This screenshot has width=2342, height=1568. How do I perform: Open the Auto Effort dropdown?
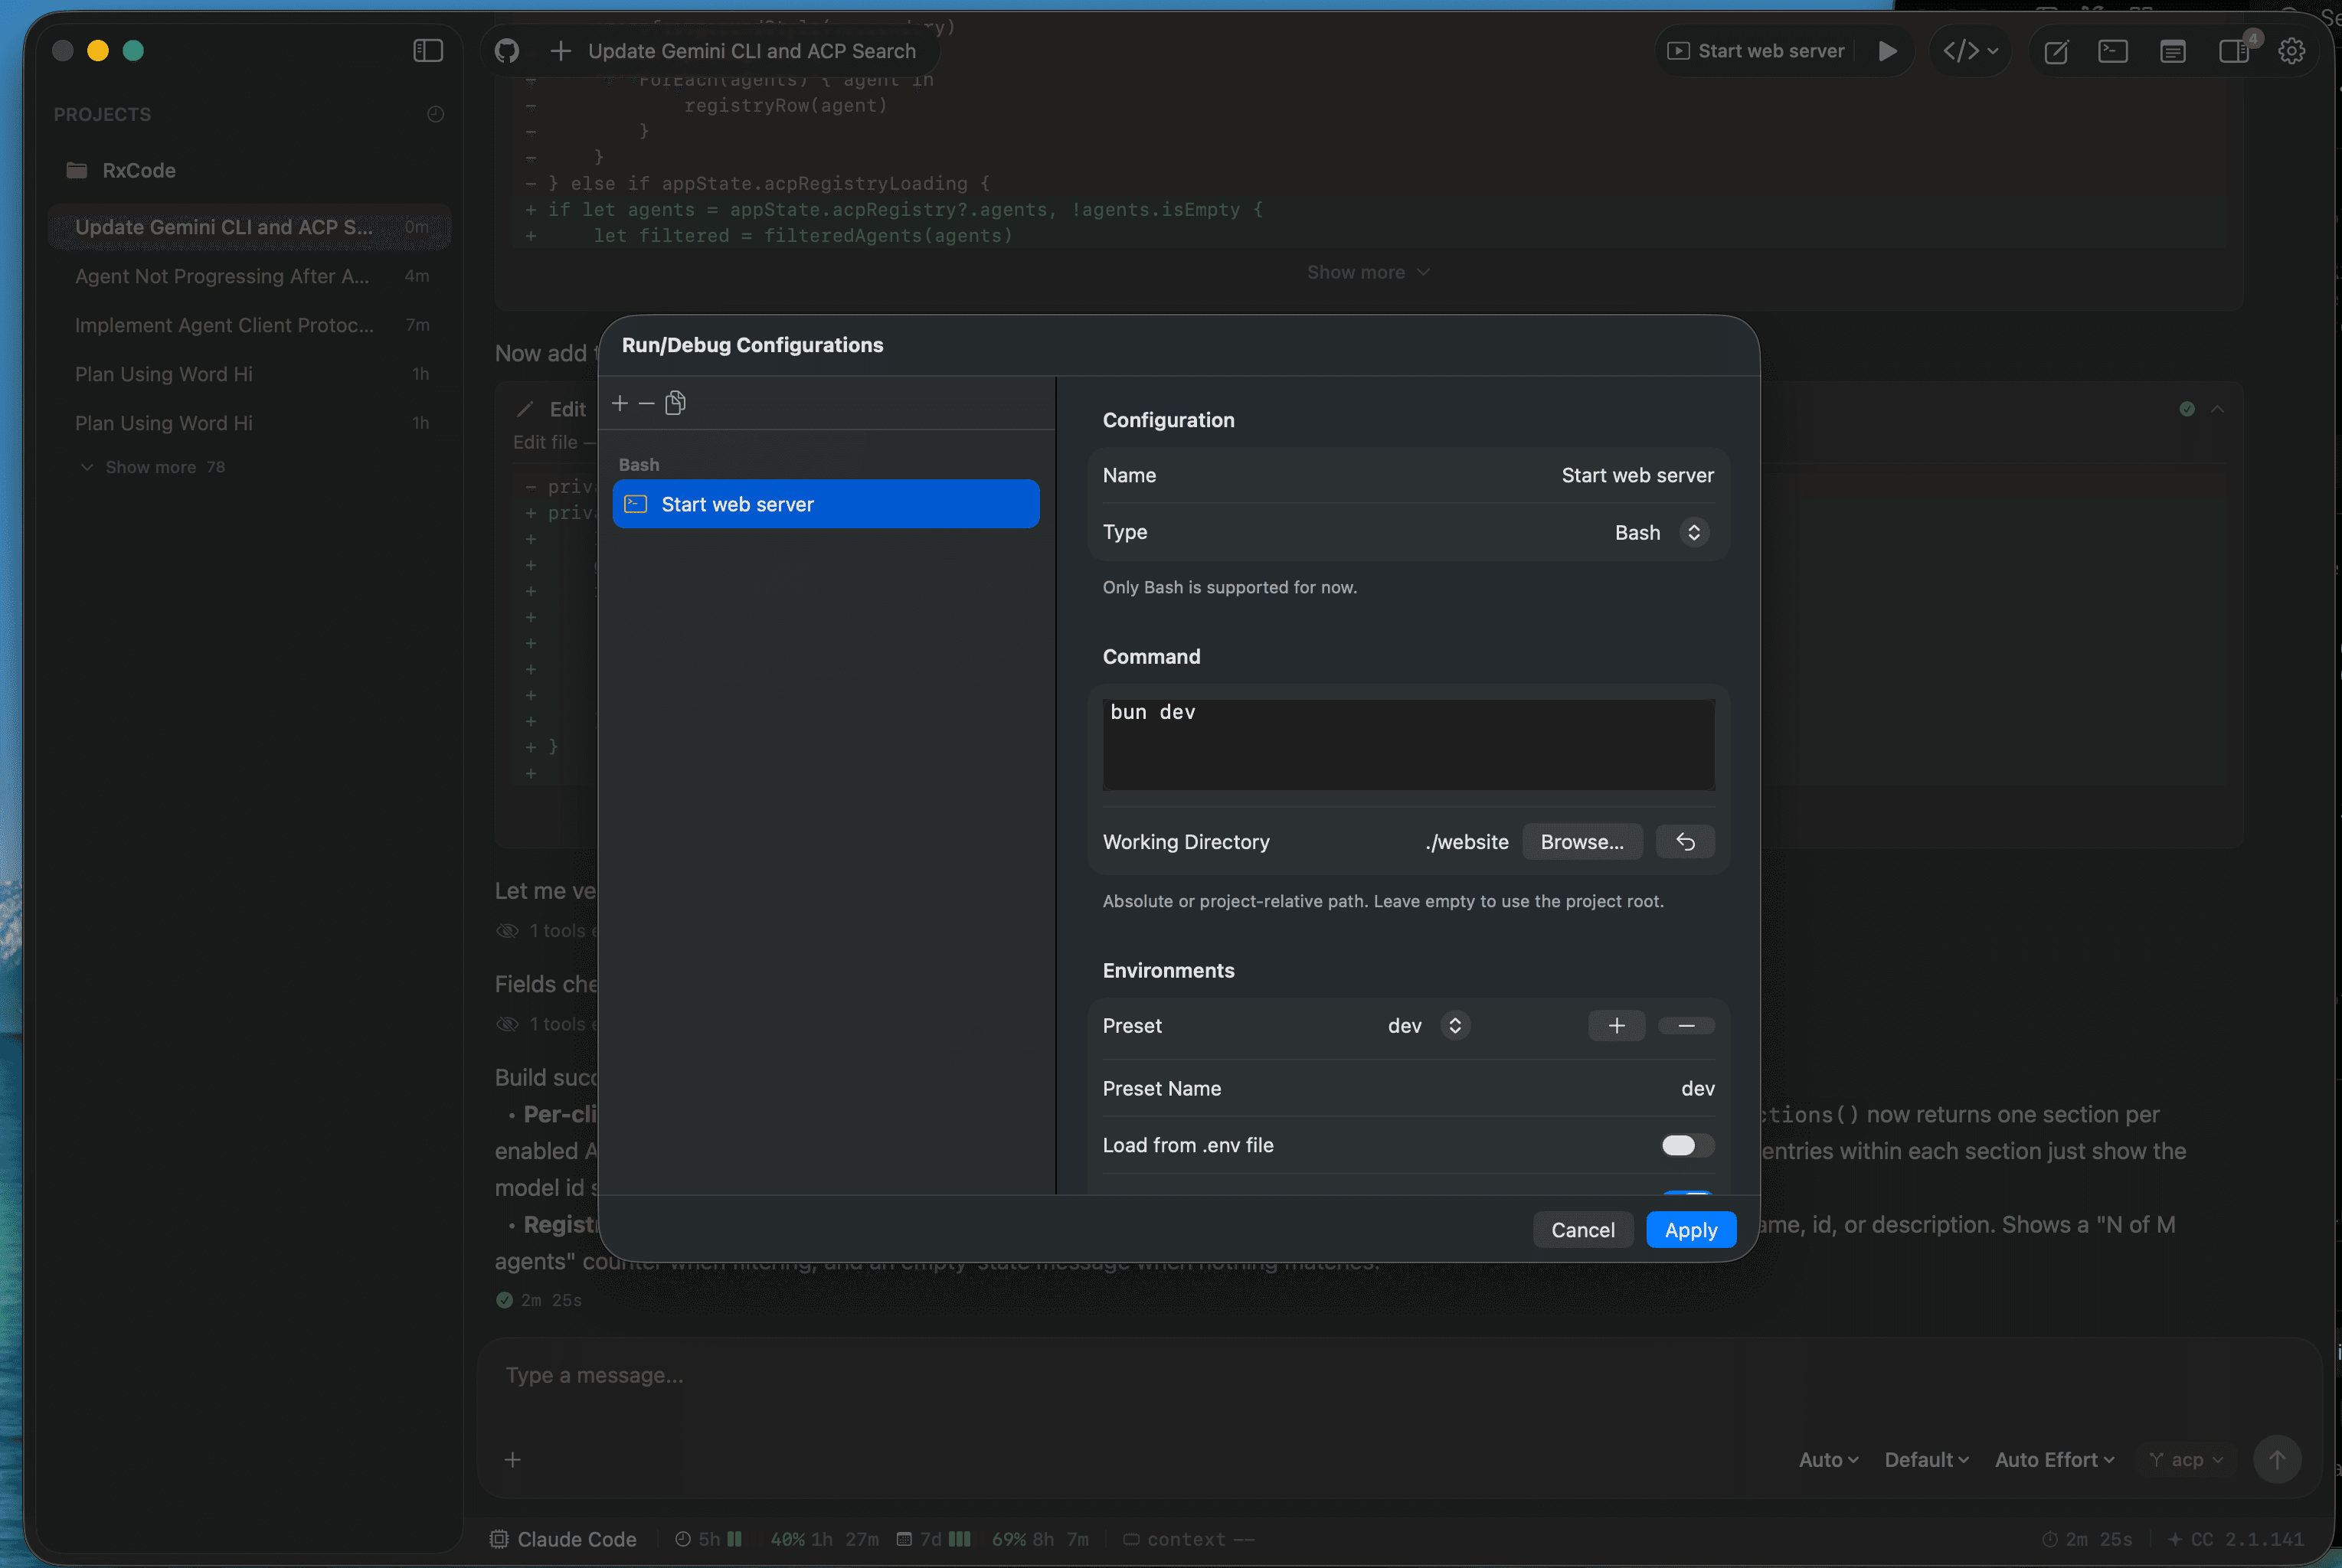click(2054, 1460)
